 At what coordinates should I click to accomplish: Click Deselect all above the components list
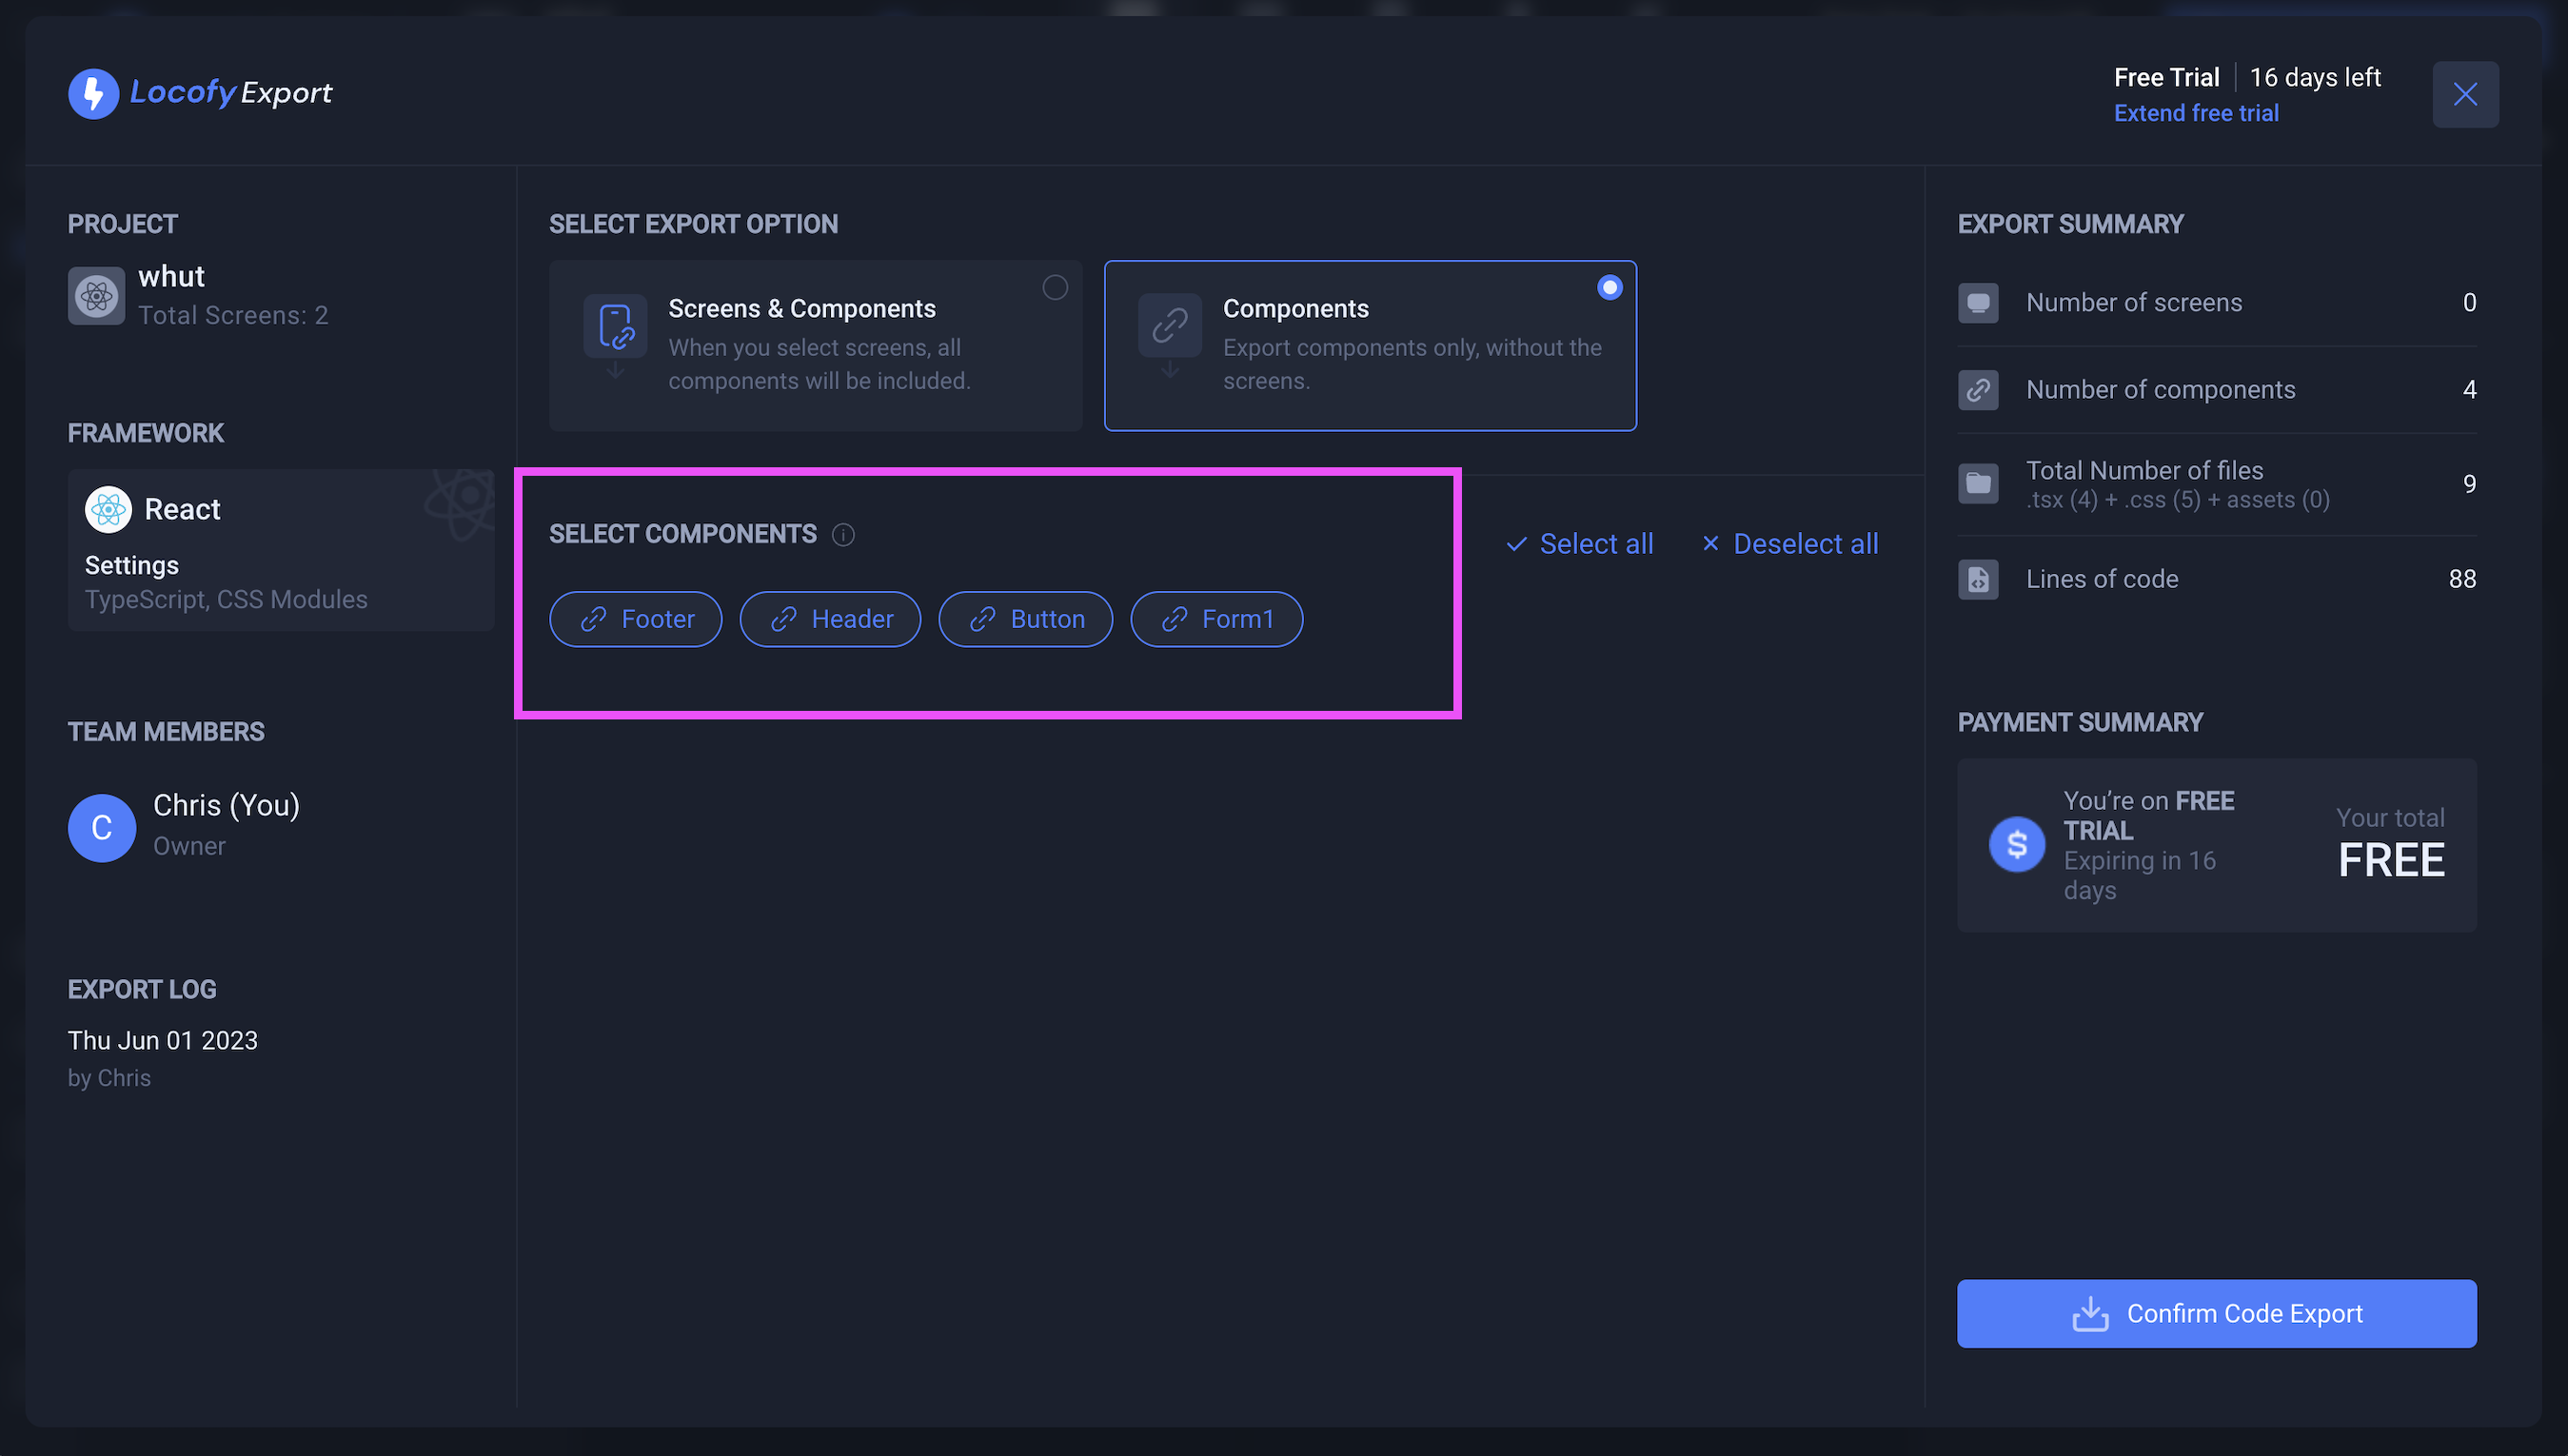(x=1788, y=543)
